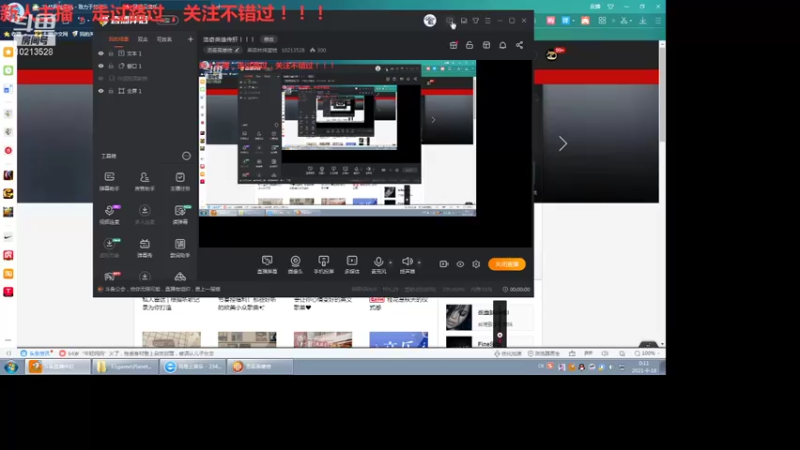Open hamburger menu in streaming app title bar
This screenshot has width=800, height=450.
click(488, 20)
